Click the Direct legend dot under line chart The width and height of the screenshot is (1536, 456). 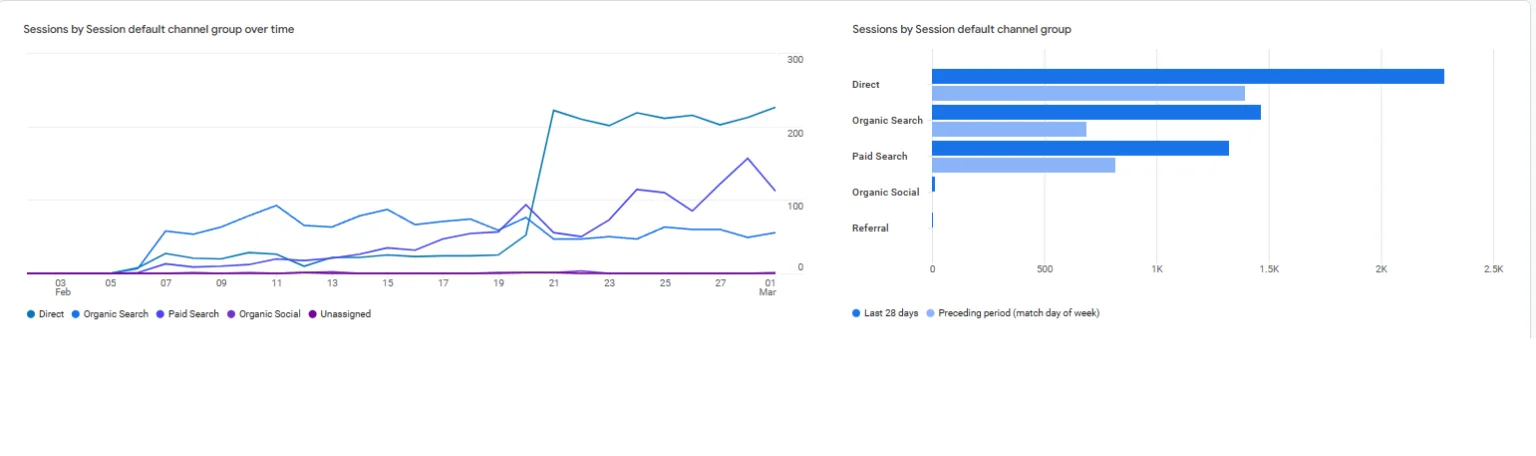click(31, 314)
